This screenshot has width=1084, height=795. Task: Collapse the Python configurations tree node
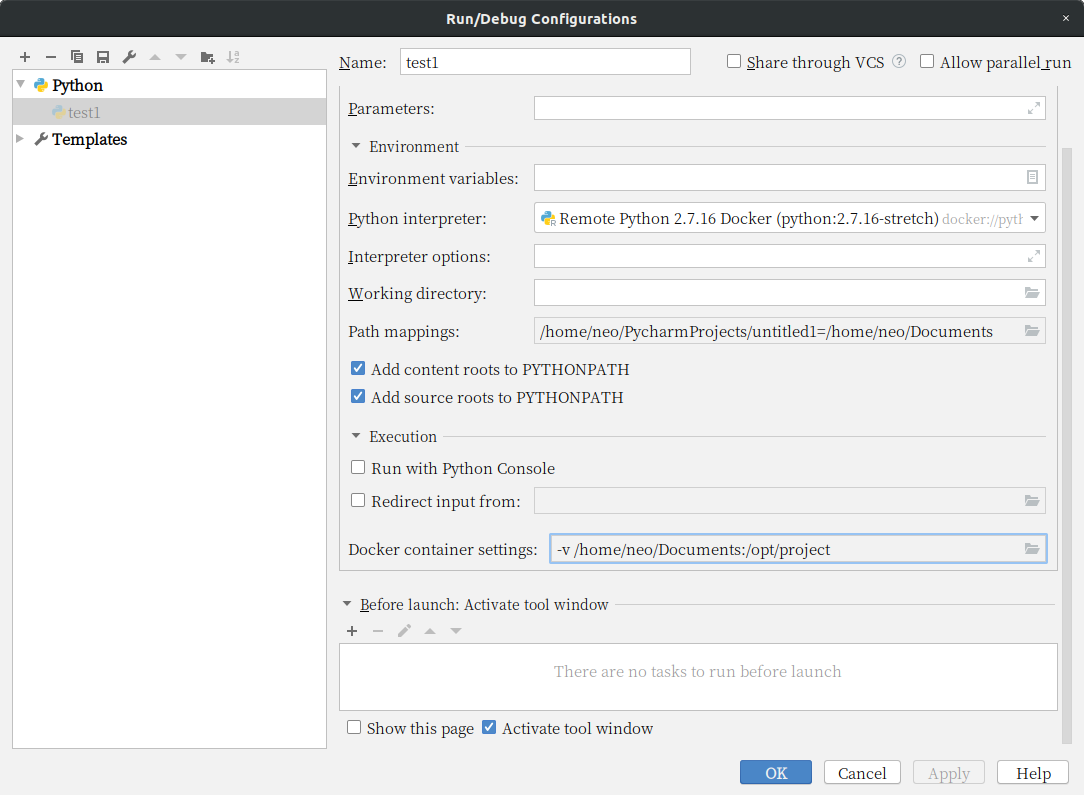pyautogui.click(x=21, y=84)
